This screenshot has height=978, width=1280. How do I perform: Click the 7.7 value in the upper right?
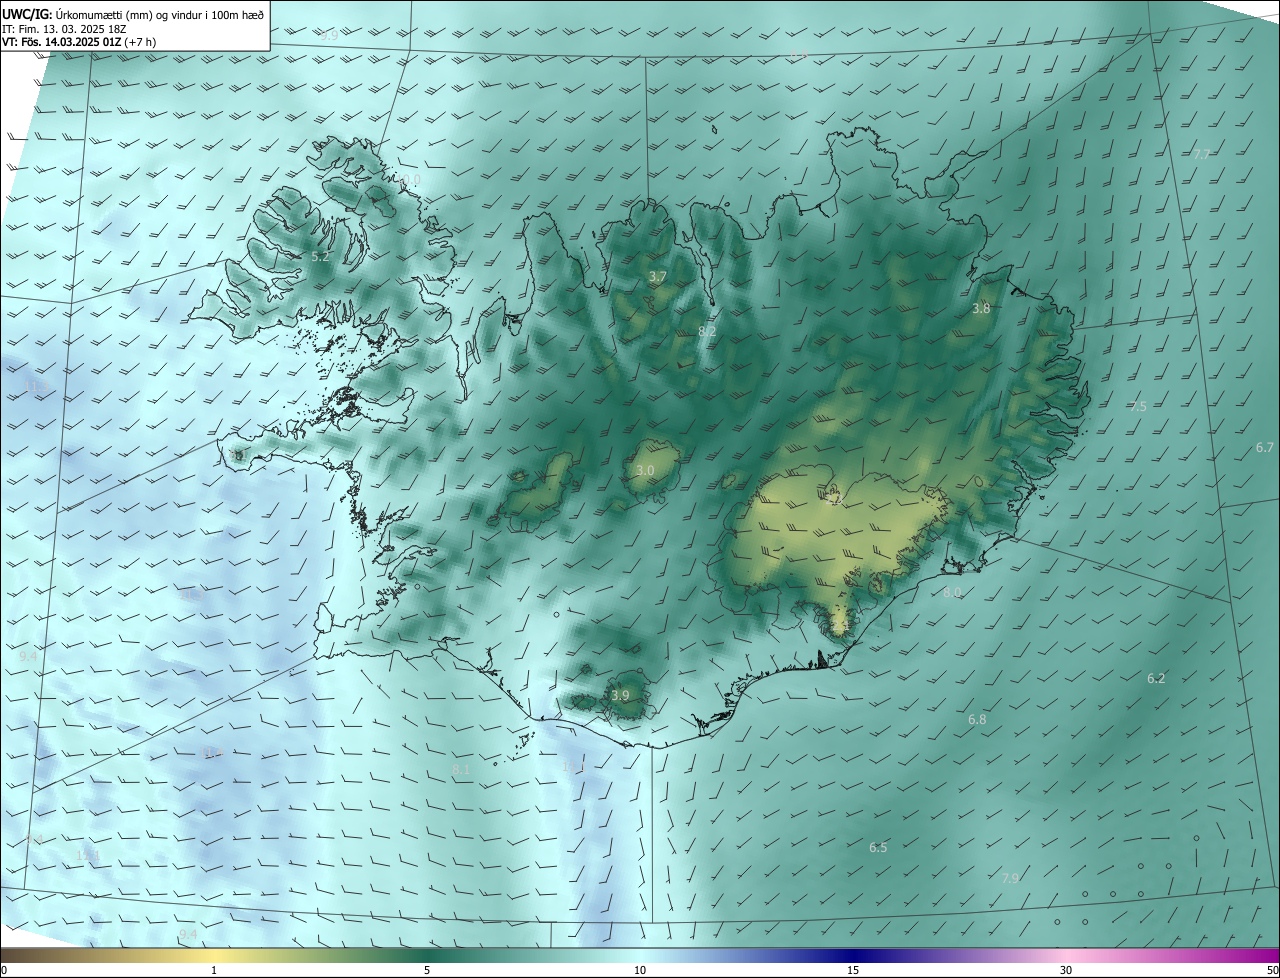[x=1202, y=154]
